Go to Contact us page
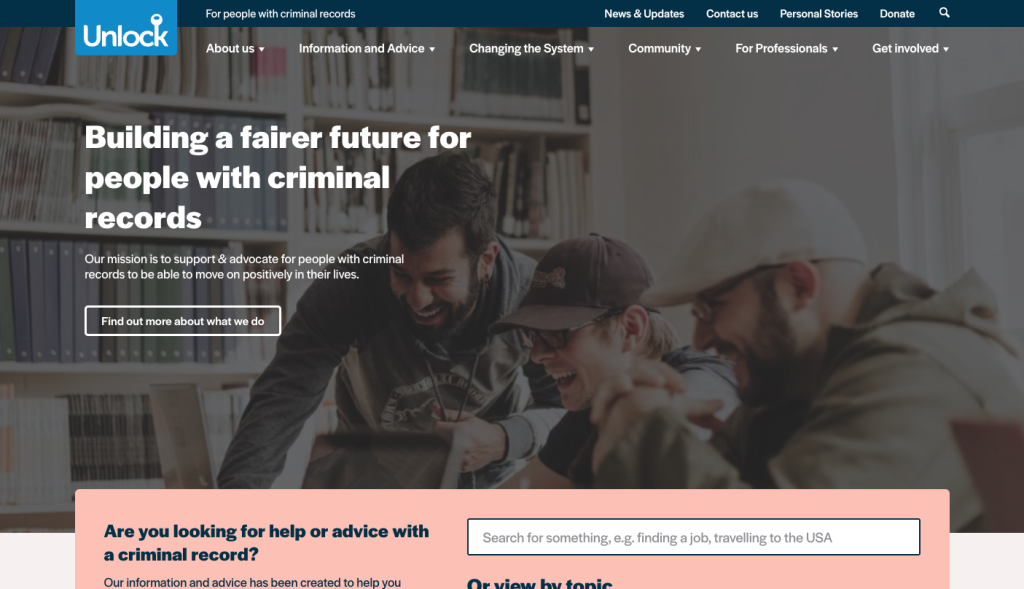Image resolution: width=1024 pixels, height=589 pixels. coord(732,14)
